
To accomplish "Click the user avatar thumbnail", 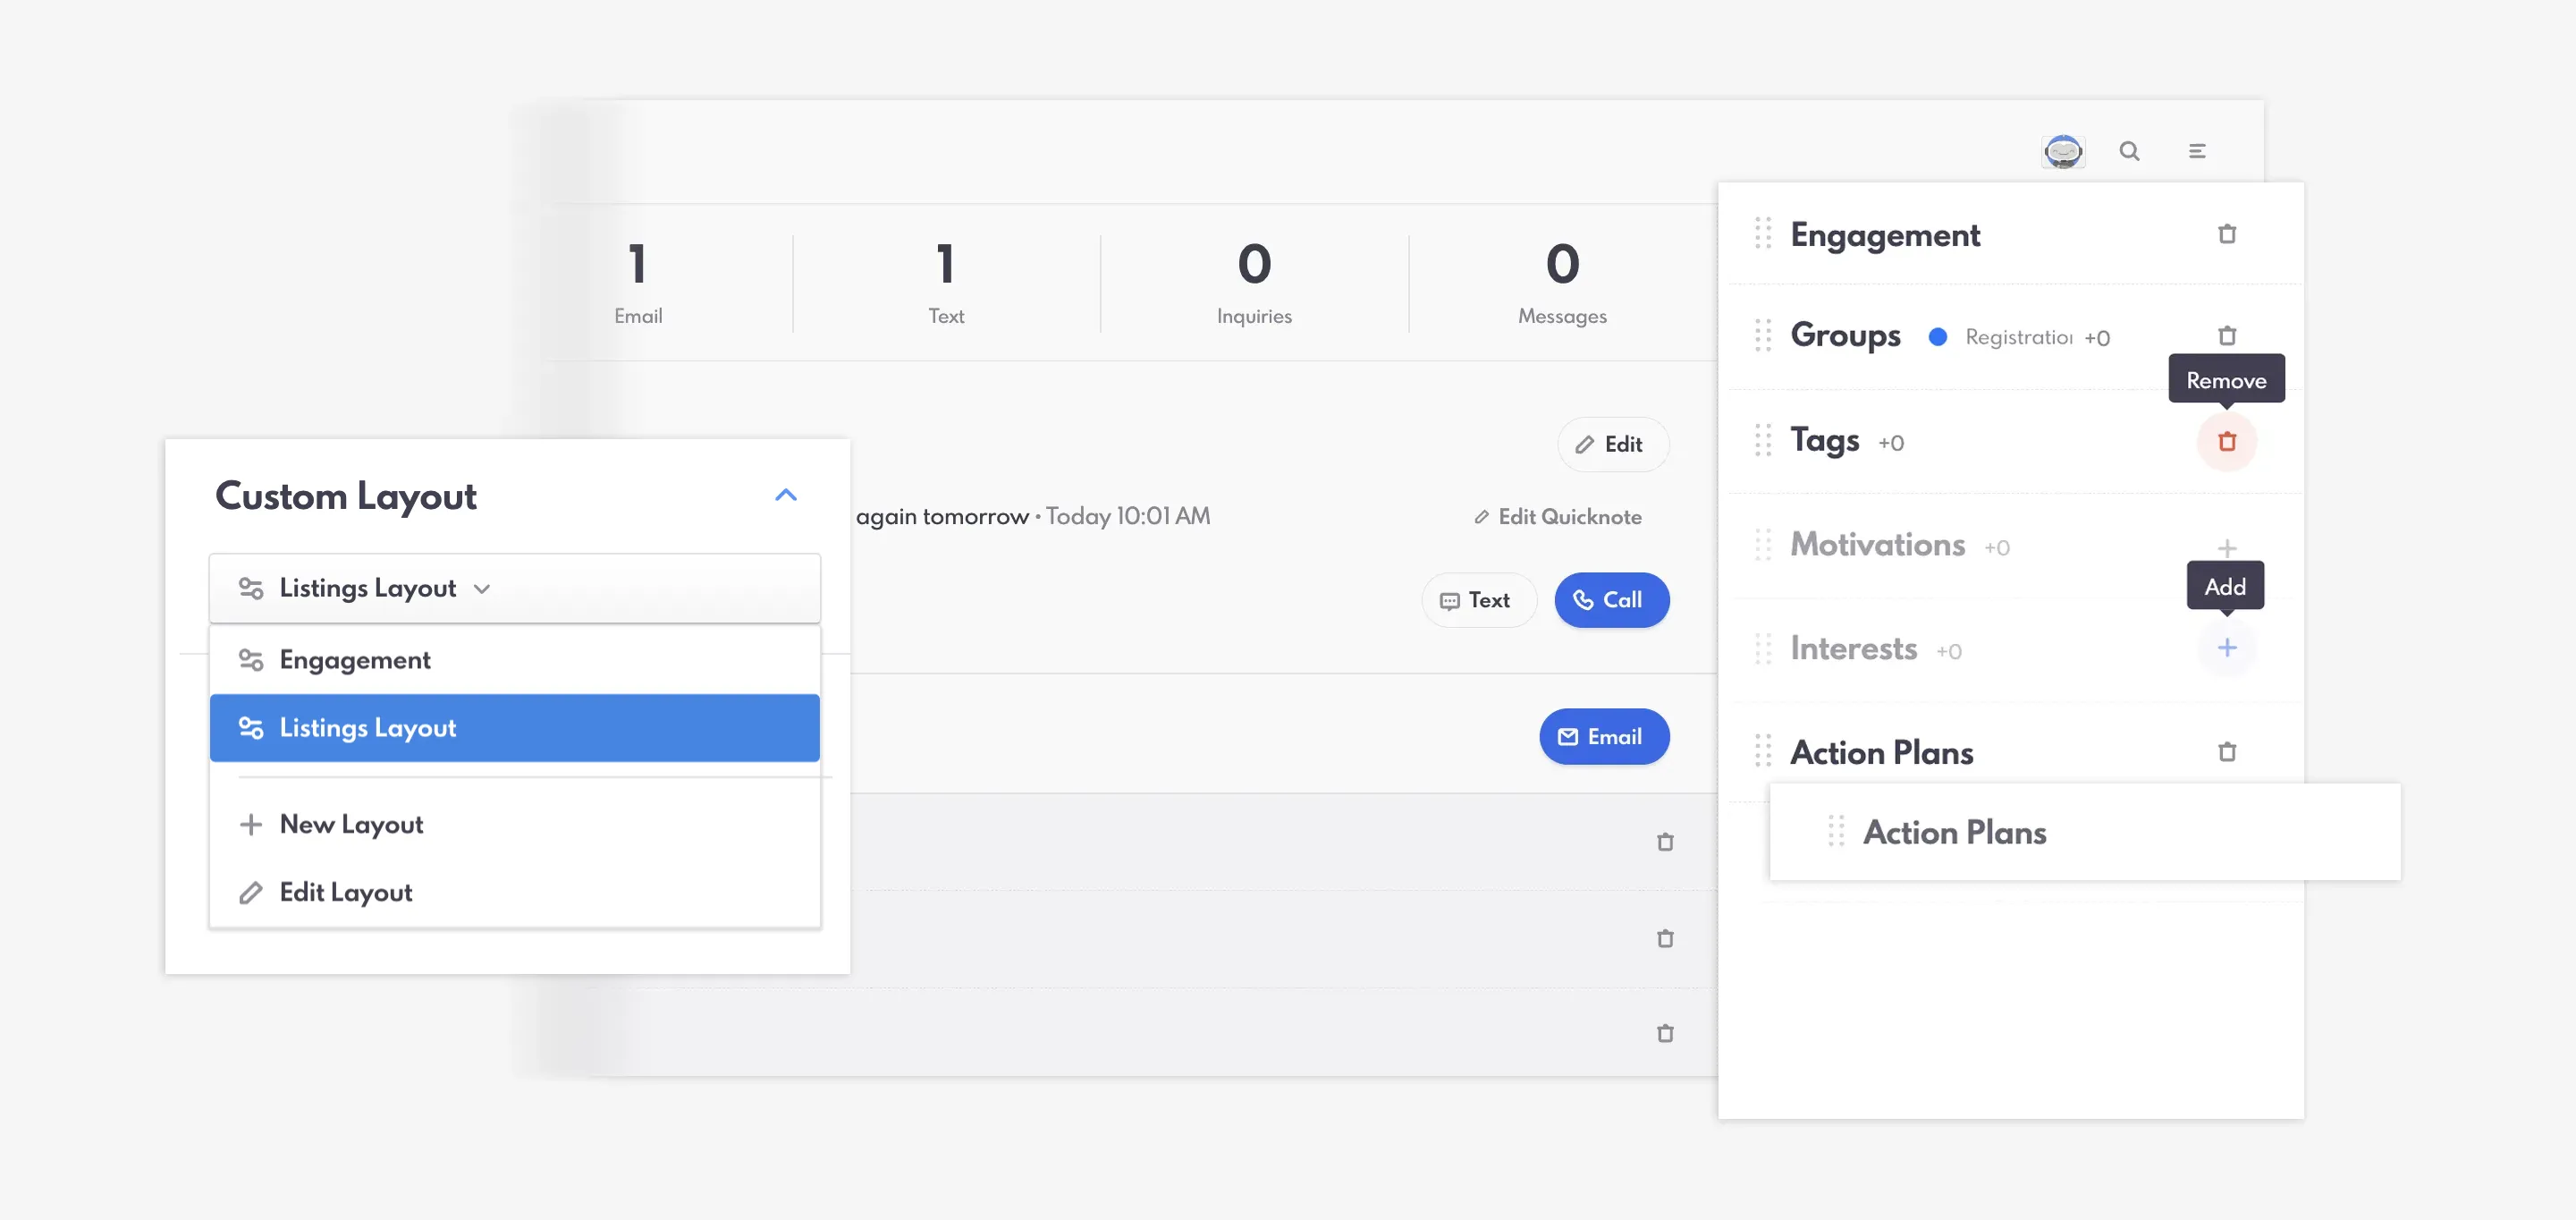I will click(x=2063, y=151).
